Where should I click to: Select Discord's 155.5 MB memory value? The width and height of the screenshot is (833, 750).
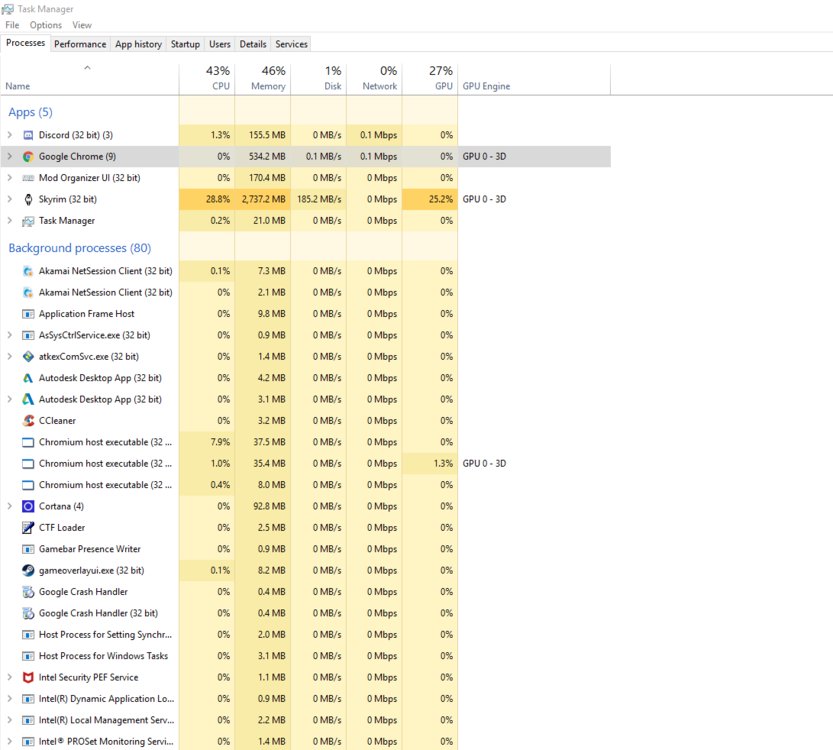pos(263,135)
